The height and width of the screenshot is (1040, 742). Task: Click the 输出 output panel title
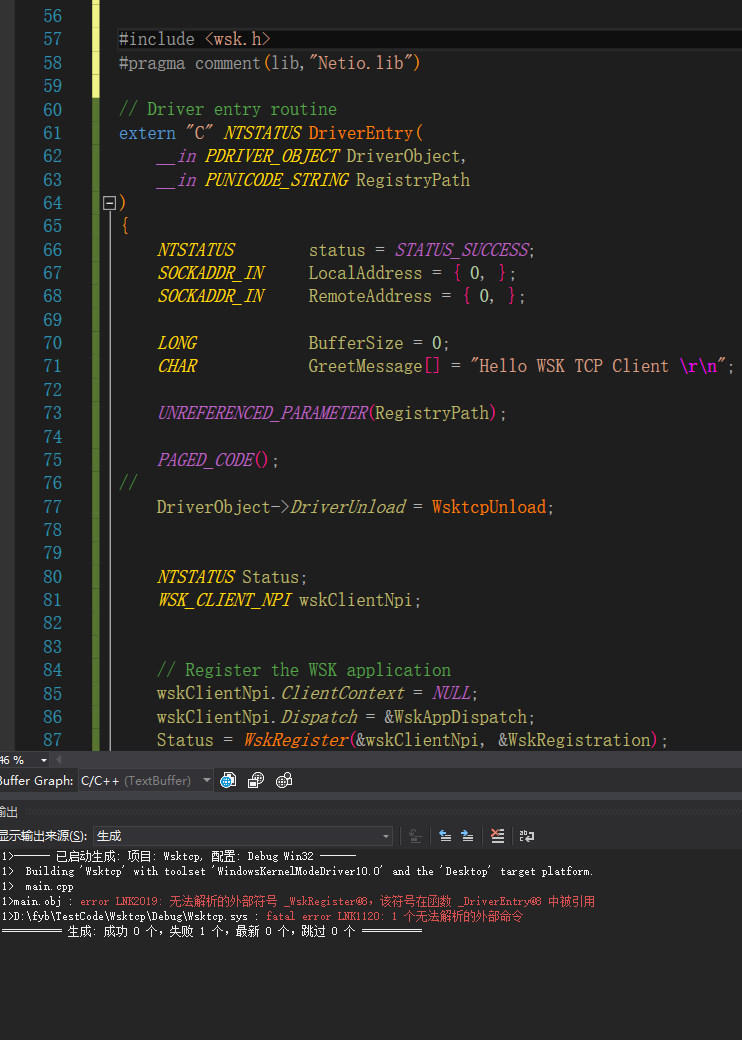click(x=8, y=812)
